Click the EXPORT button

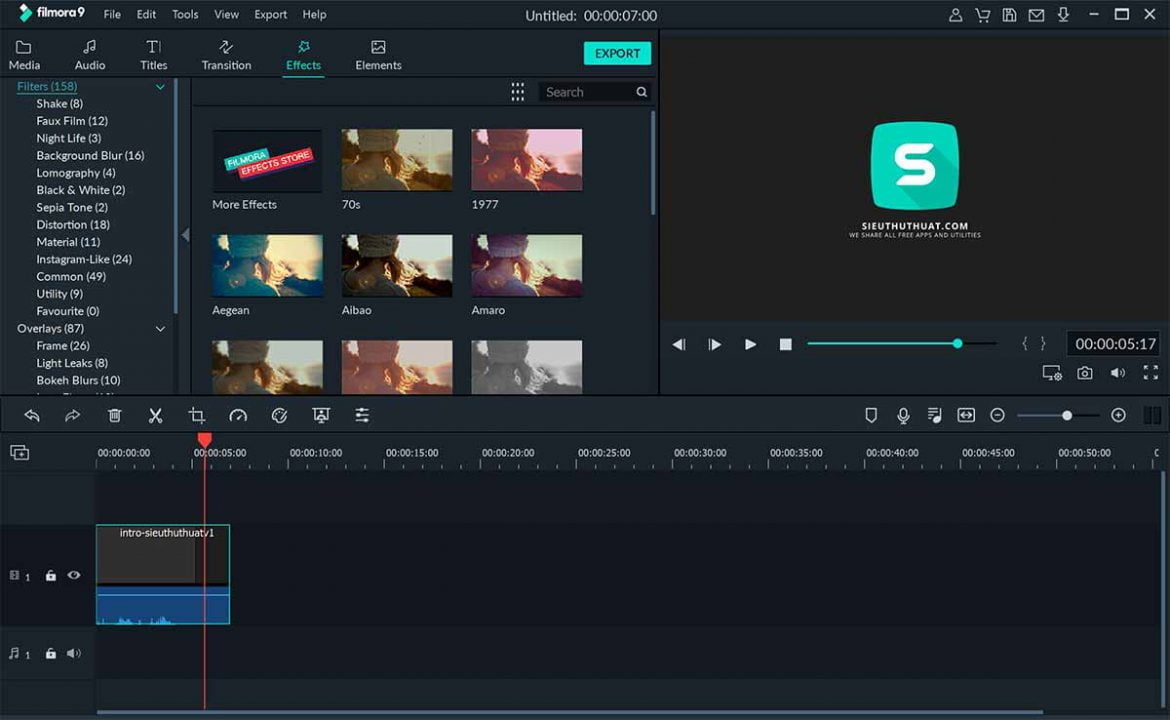[x=617, y=53]
